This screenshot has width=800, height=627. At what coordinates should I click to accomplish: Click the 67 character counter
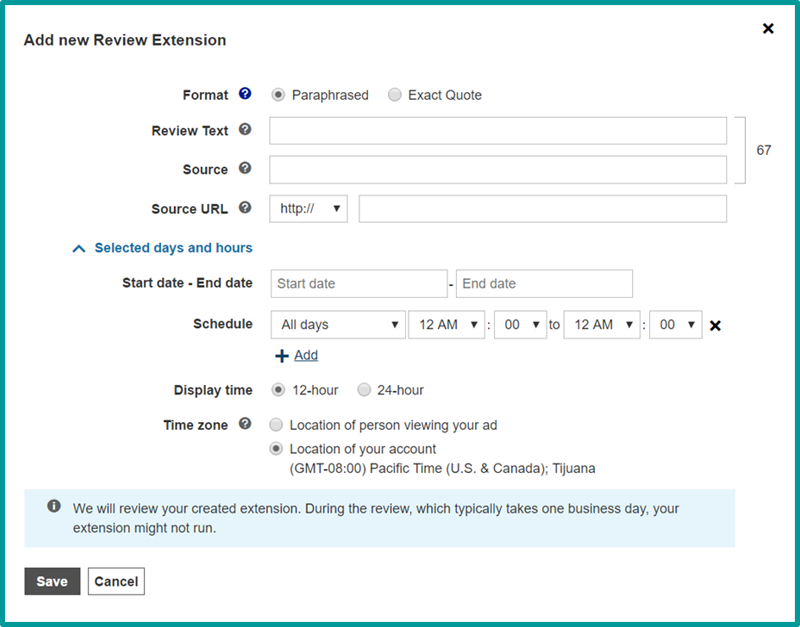pos(764,150)
